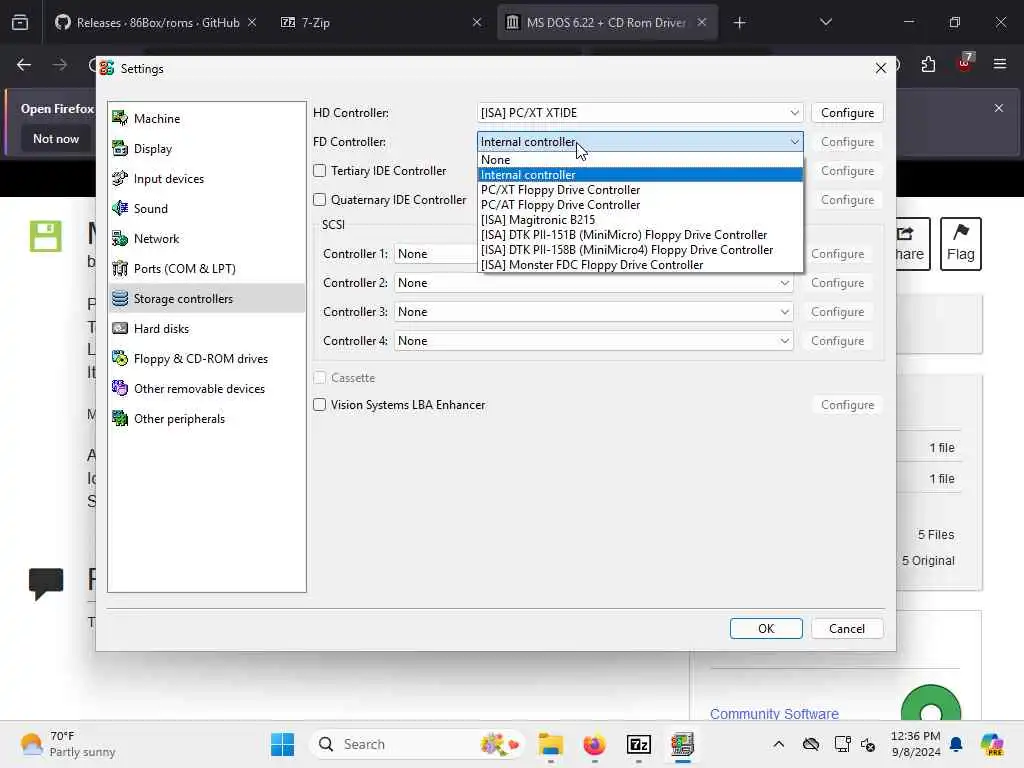Confirm settings with OK button
This screenshot has width=1024, height=768.
click(x=766, y=628)
